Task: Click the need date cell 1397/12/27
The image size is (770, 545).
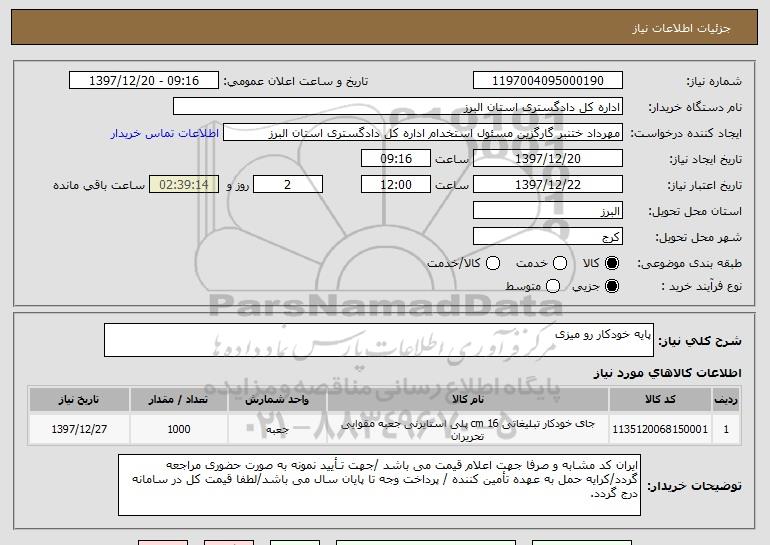Action: coord(79,429)
